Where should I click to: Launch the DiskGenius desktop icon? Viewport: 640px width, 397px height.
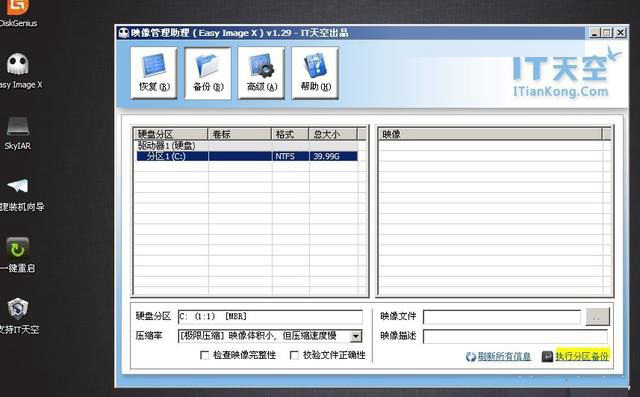pos(18,12)
